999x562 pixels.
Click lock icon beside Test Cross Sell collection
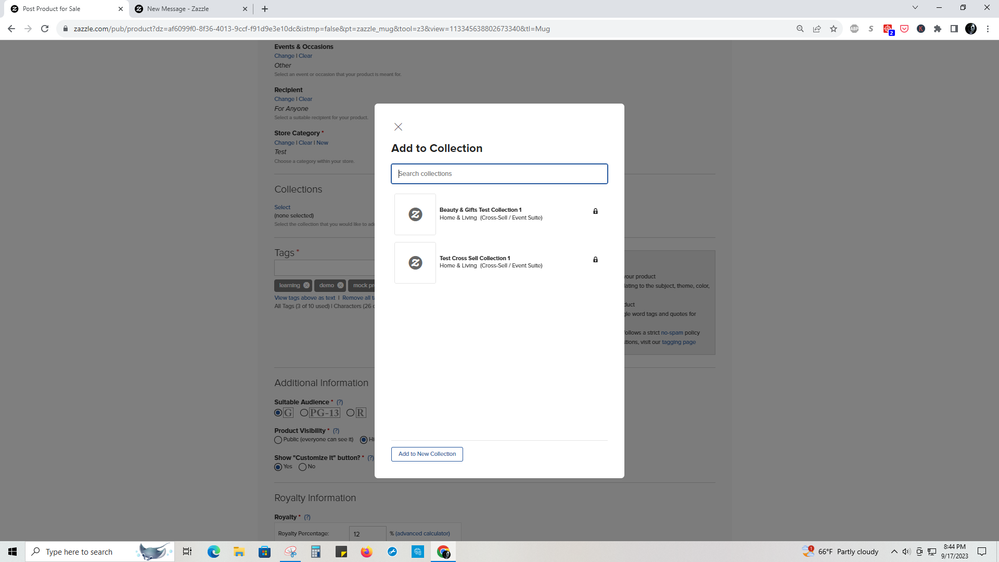pyautogui.click(x=595, y=260)
